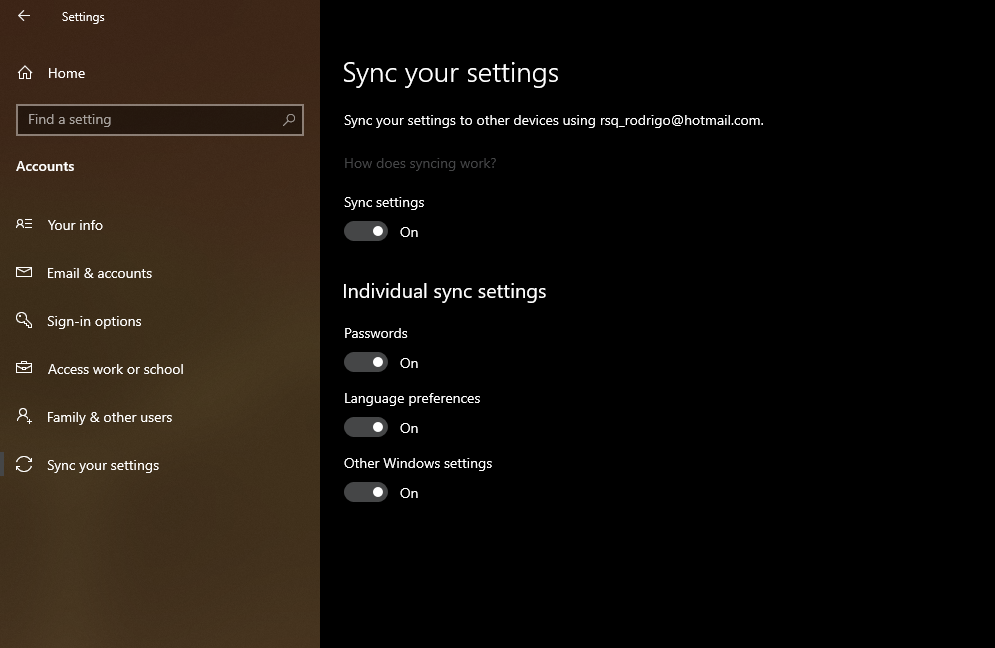995x648 pixels.
Task: Click the Language preferences label
Action: point(412,399)
